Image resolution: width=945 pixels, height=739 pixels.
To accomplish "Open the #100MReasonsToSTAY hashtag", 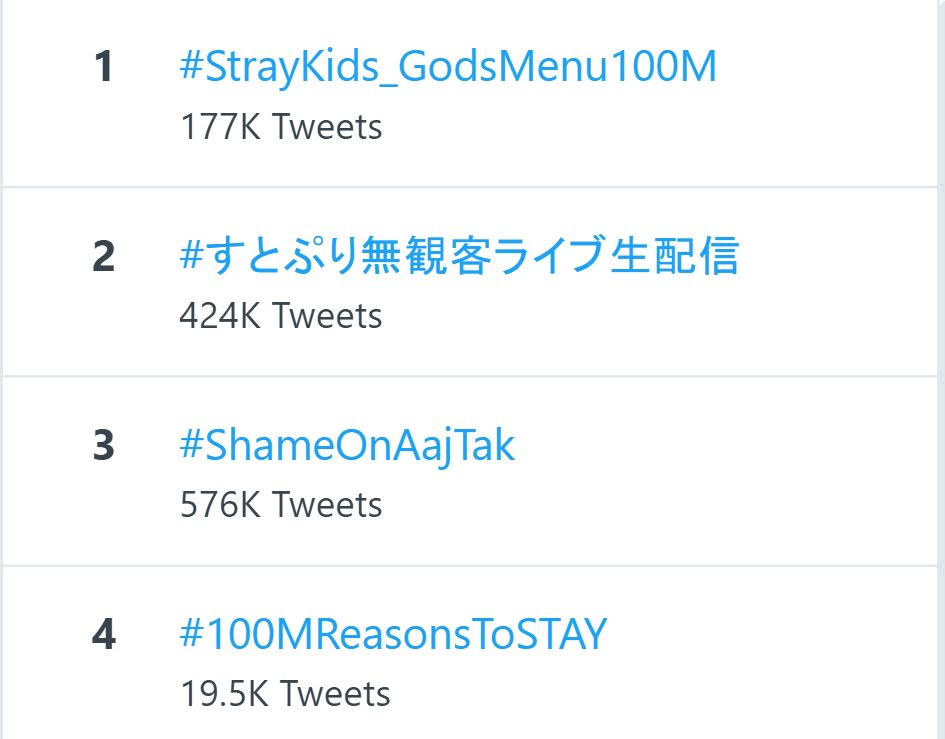I will 393,634.
